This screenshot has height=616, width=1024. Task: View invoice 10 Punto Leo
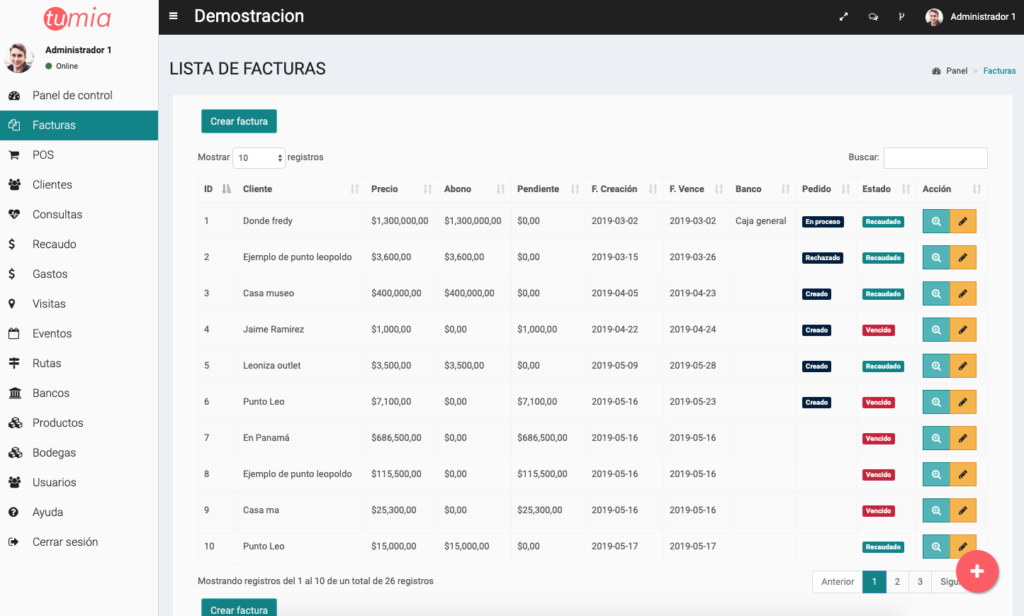(936, 547)
